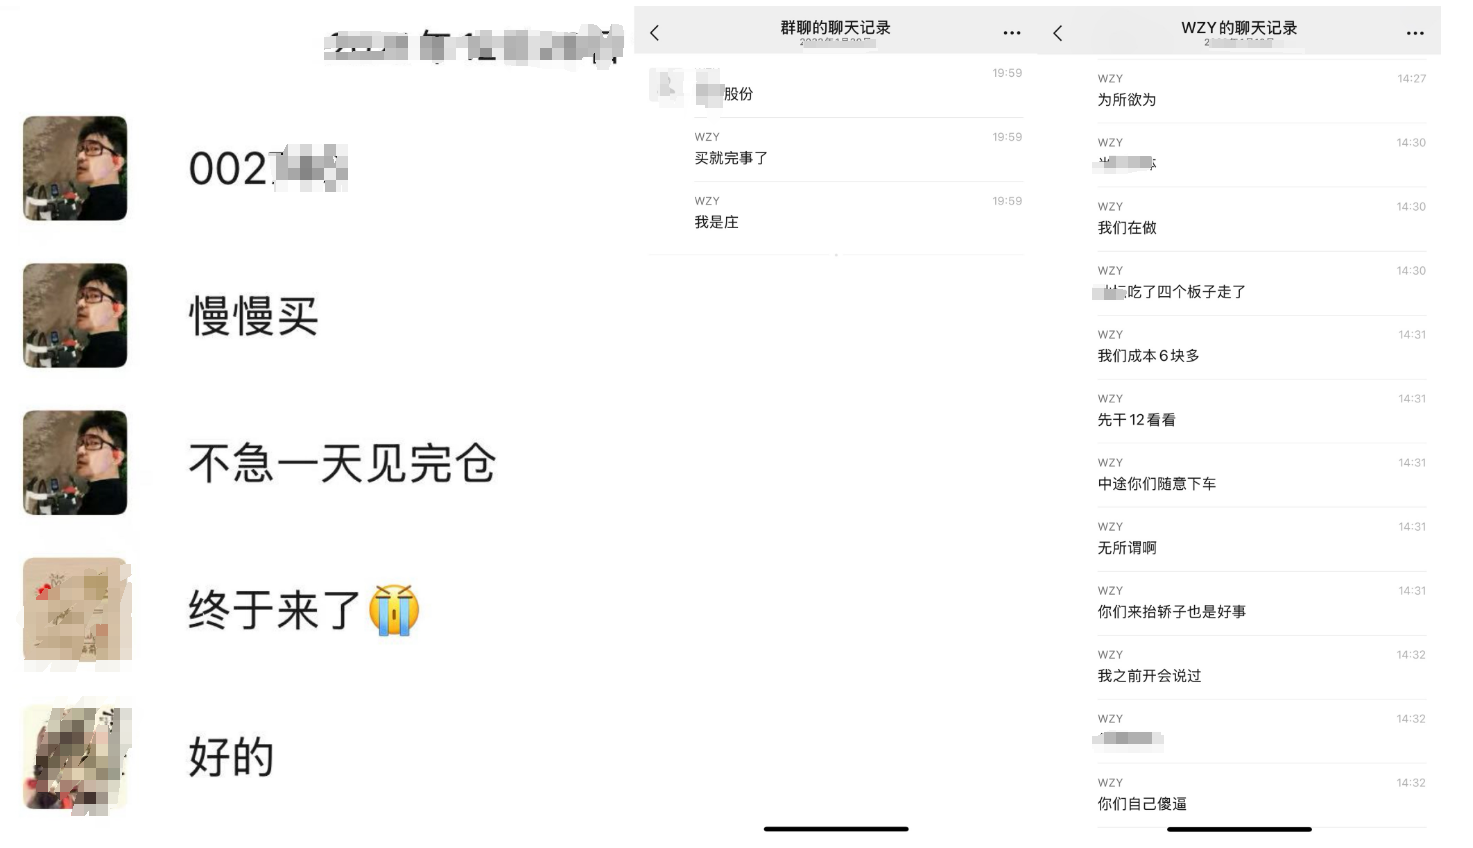Select the 为所欲为 message
The width and height of the screenshot is (1473, 848).
click(1262, 91)
